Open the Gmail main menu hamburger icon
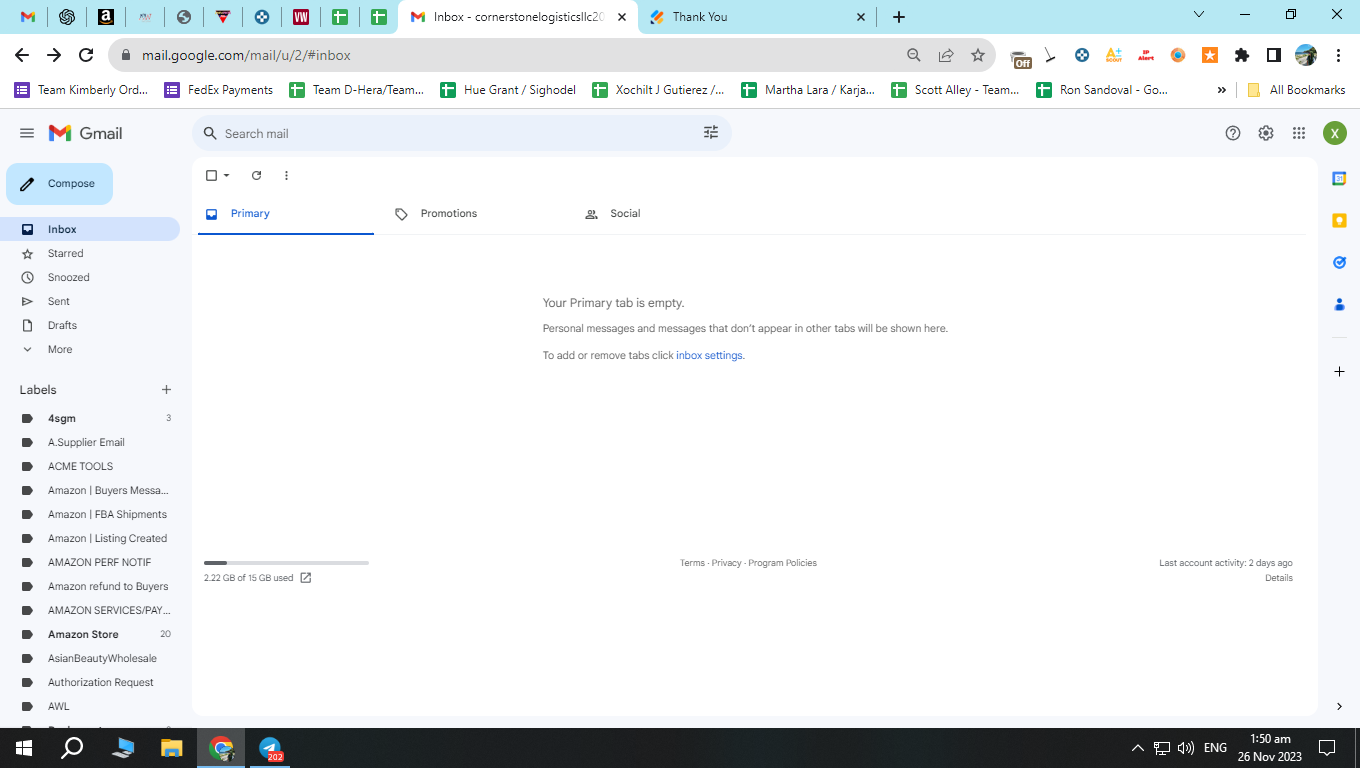1360x768 pixels. tap(27, 133)
